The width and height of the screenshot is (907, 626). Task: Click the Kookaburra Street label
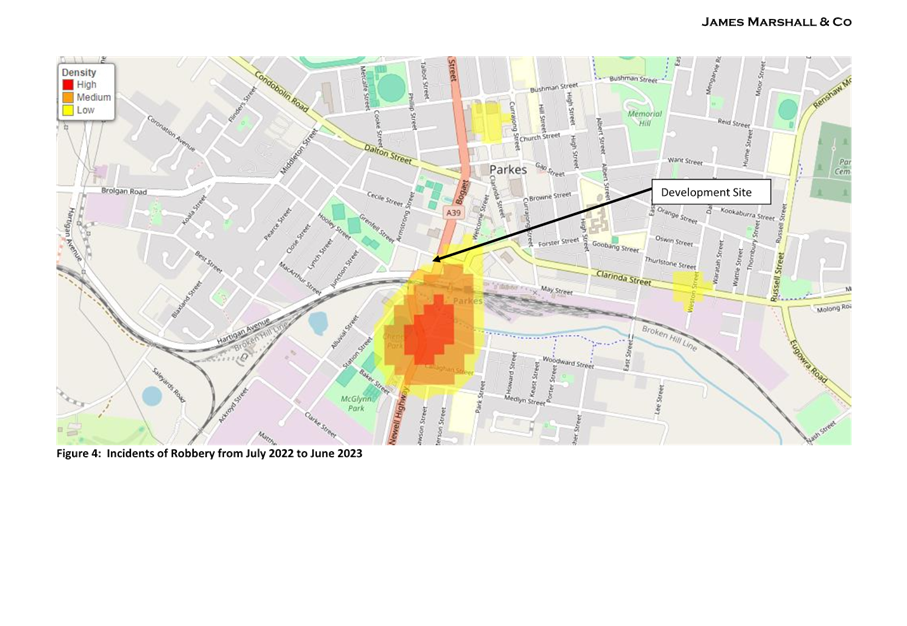747,213
